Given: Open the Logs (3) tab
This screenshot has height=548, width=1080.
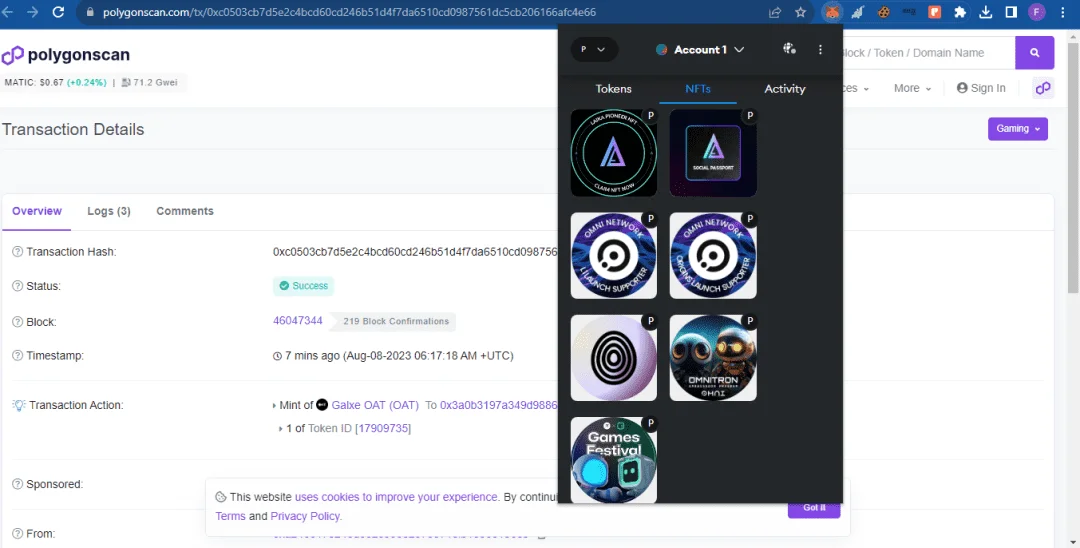Looking at the screenshot, I should (109, 211).
